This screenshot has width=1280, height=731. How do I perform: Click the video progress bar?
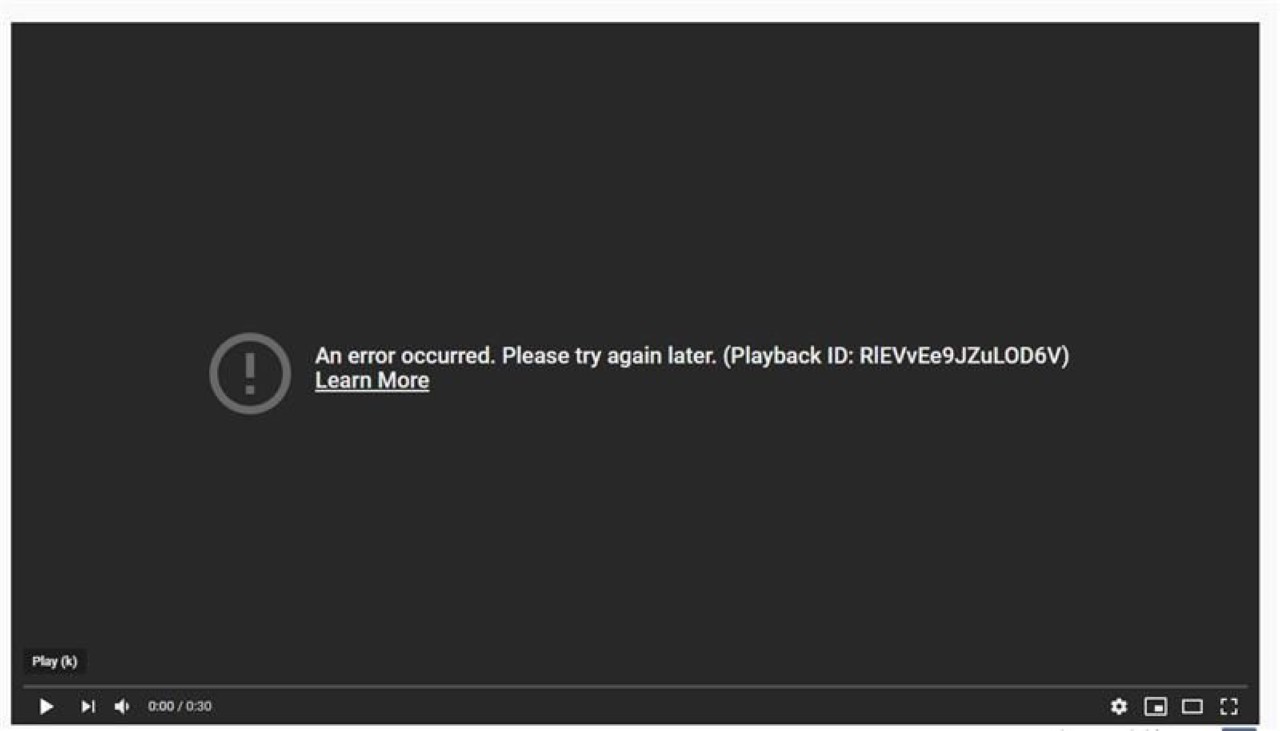point(635,687)
